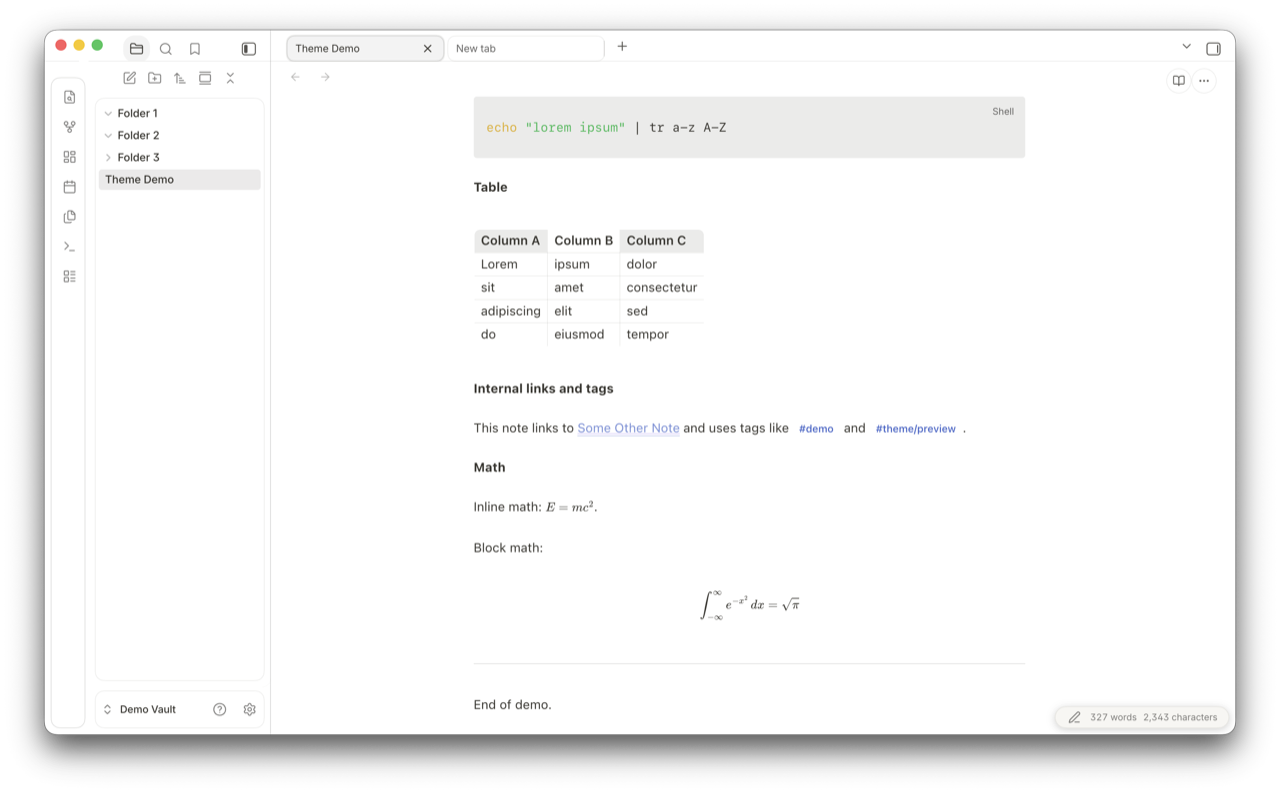
Task: Close the Theme Demo tab
Action: [427, 48]
